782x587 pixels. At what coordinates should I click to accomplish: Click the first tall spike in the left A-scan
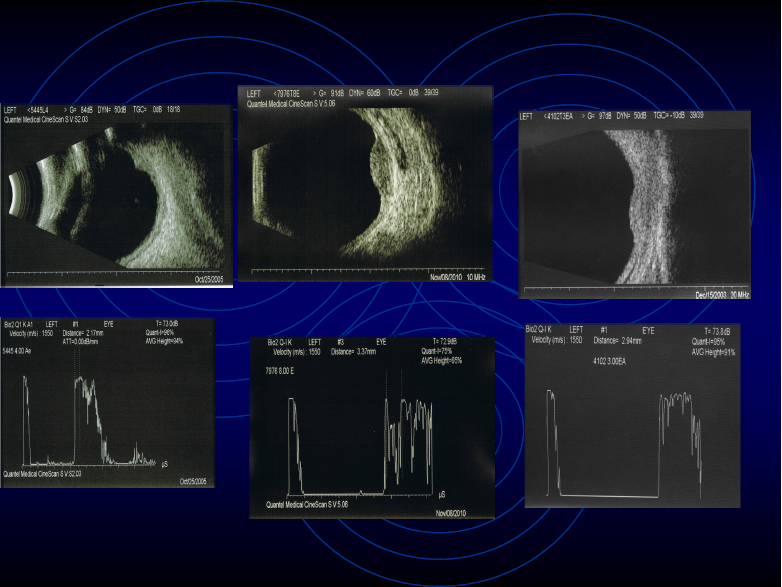(26, 420)
